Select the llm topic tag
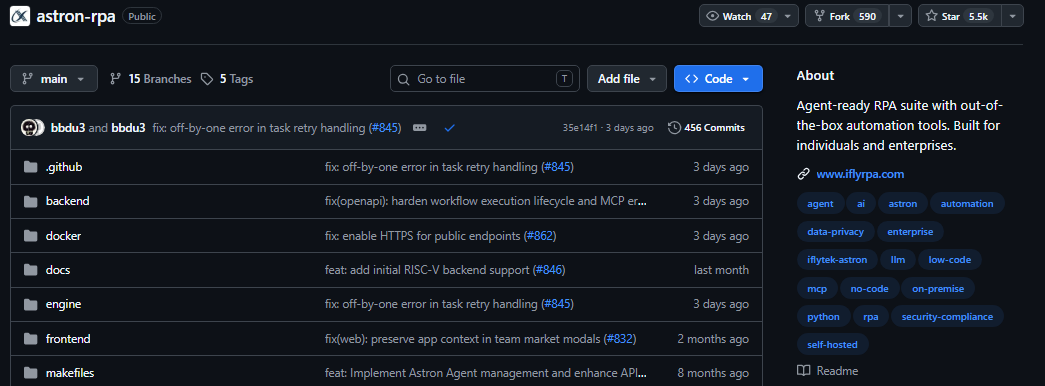This screenshot has width=1045, height=386. 898,260
